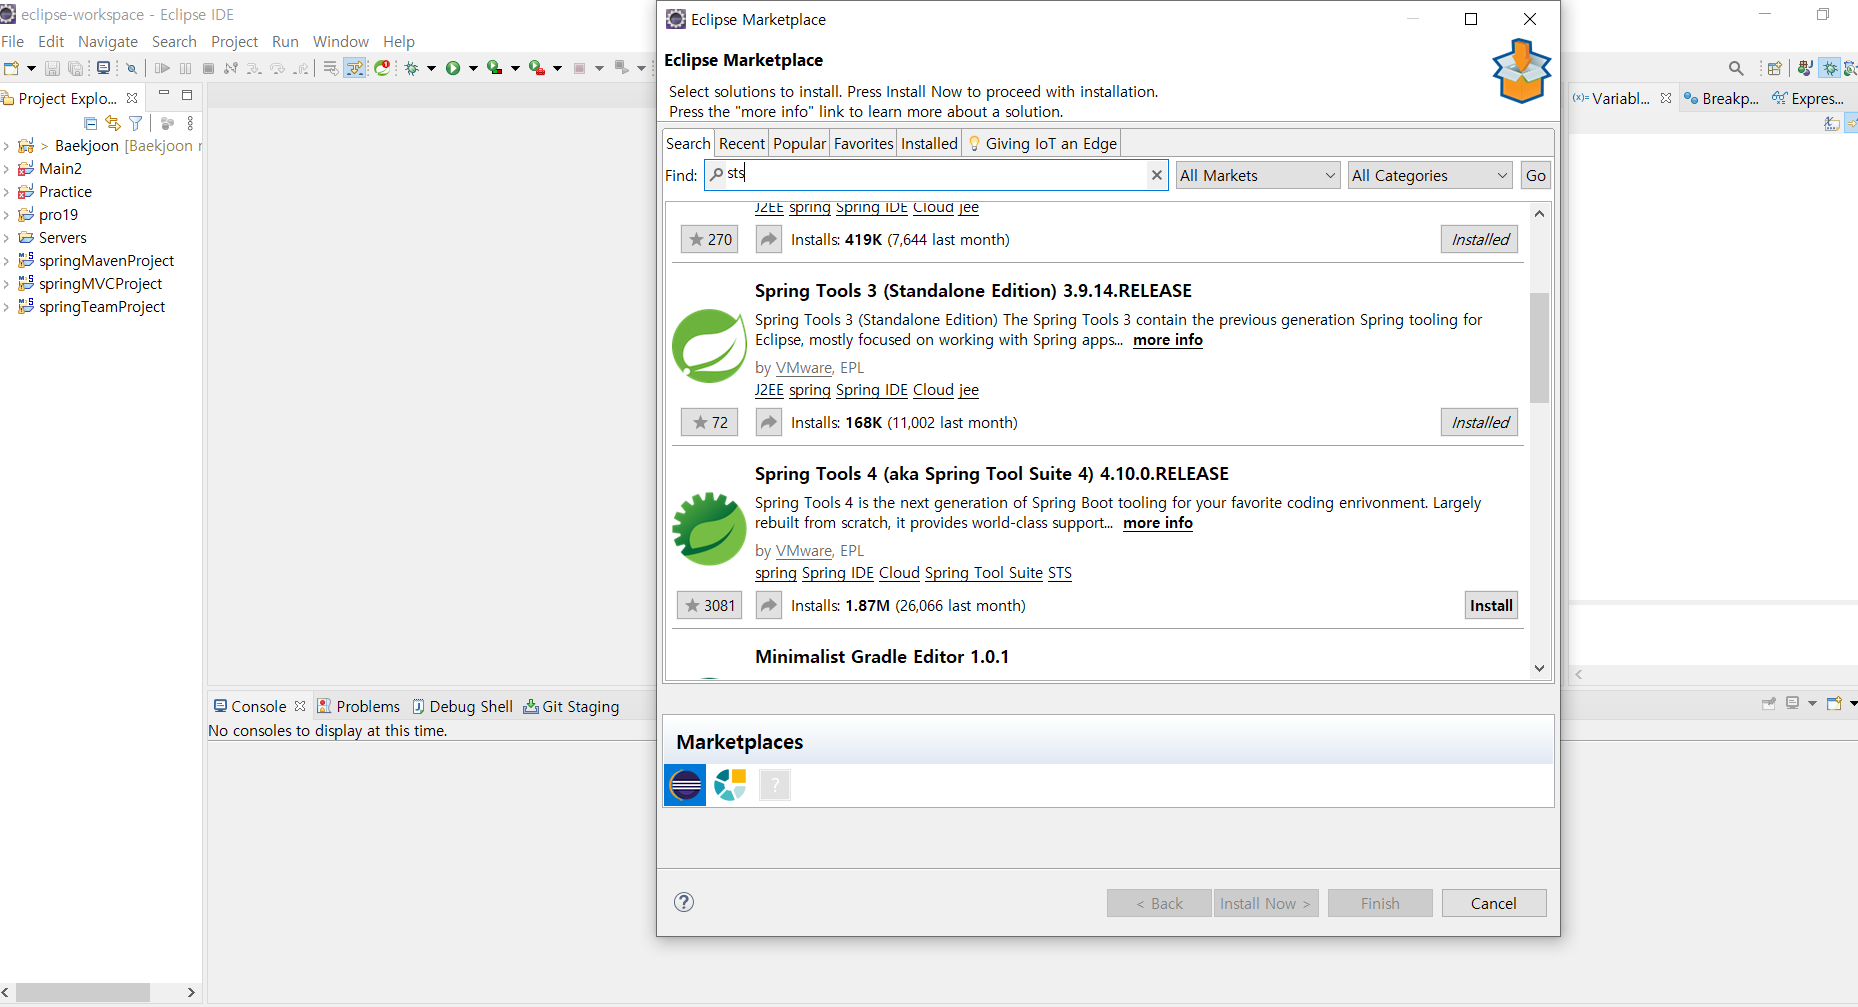The height and width of the screenshot is (1007, 1858).
Task: Open the Navigate menu
Action: pos(108,41)
